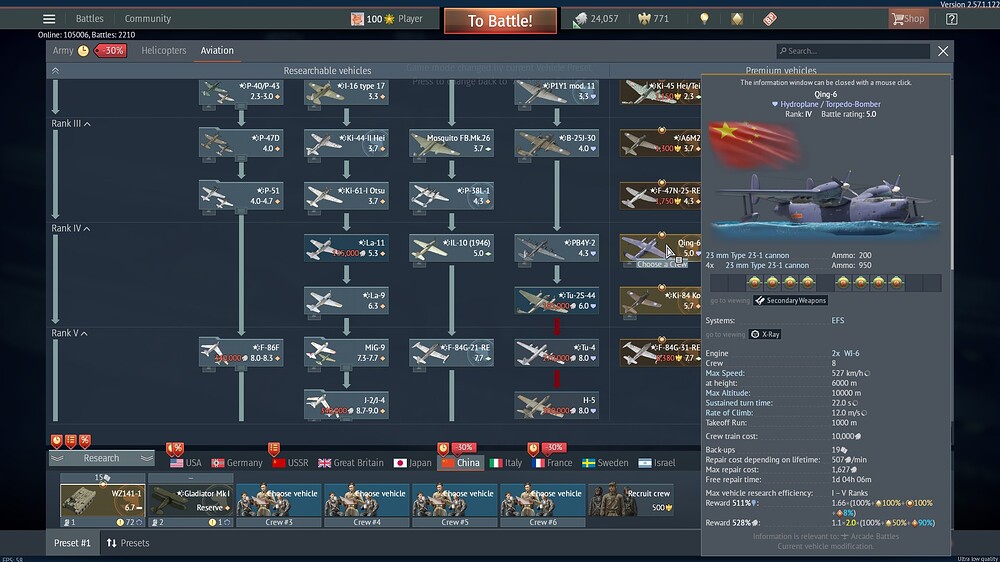Image resolution: width=1000 pixels, height=562 pixels.
Task: Open the Battles menu
Action: coord(89,18)
